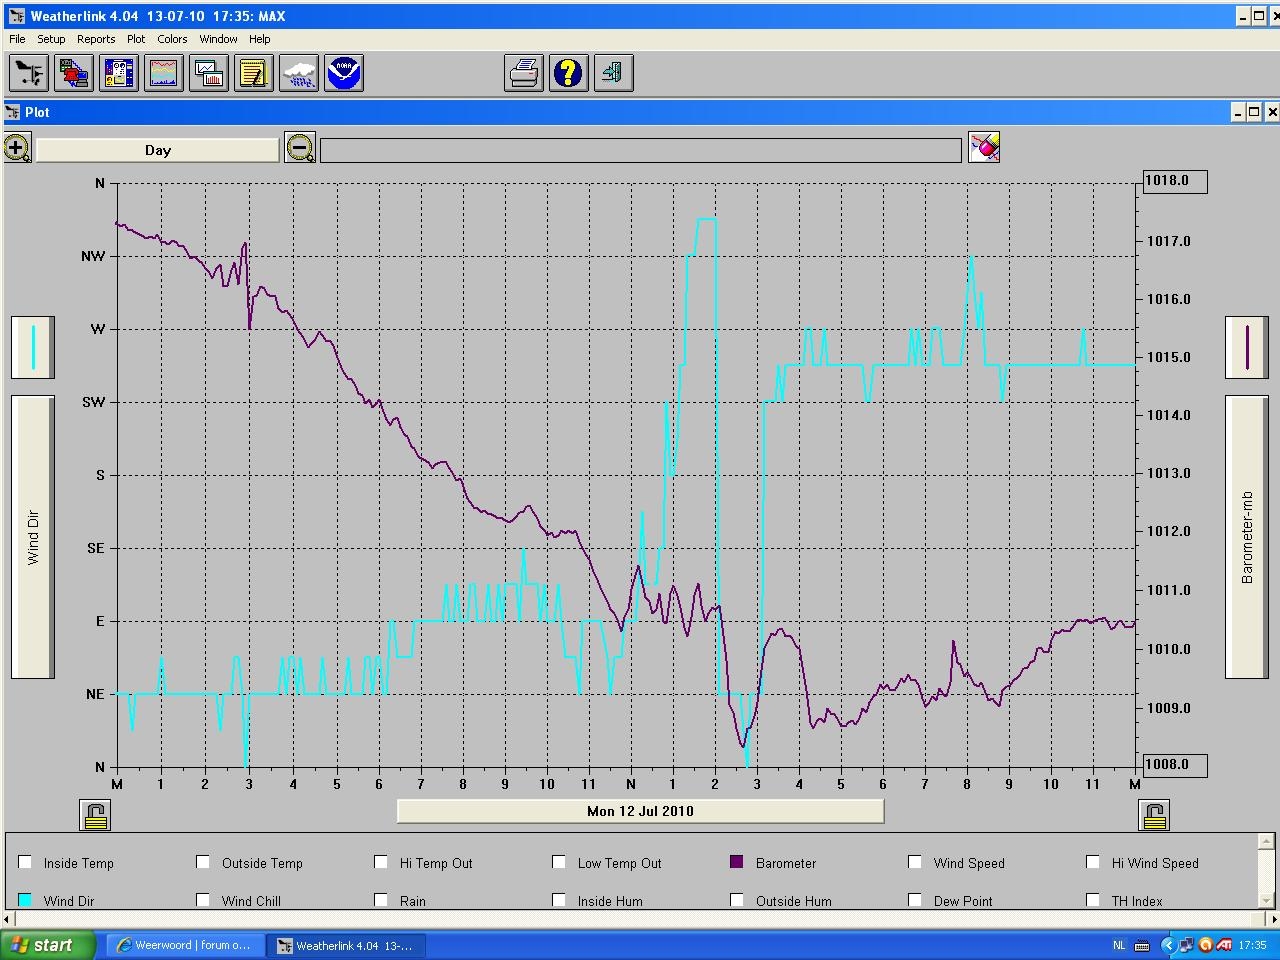Open the yellow notepad toolbar icon
1280x960 pixels.
coord(254,73)
